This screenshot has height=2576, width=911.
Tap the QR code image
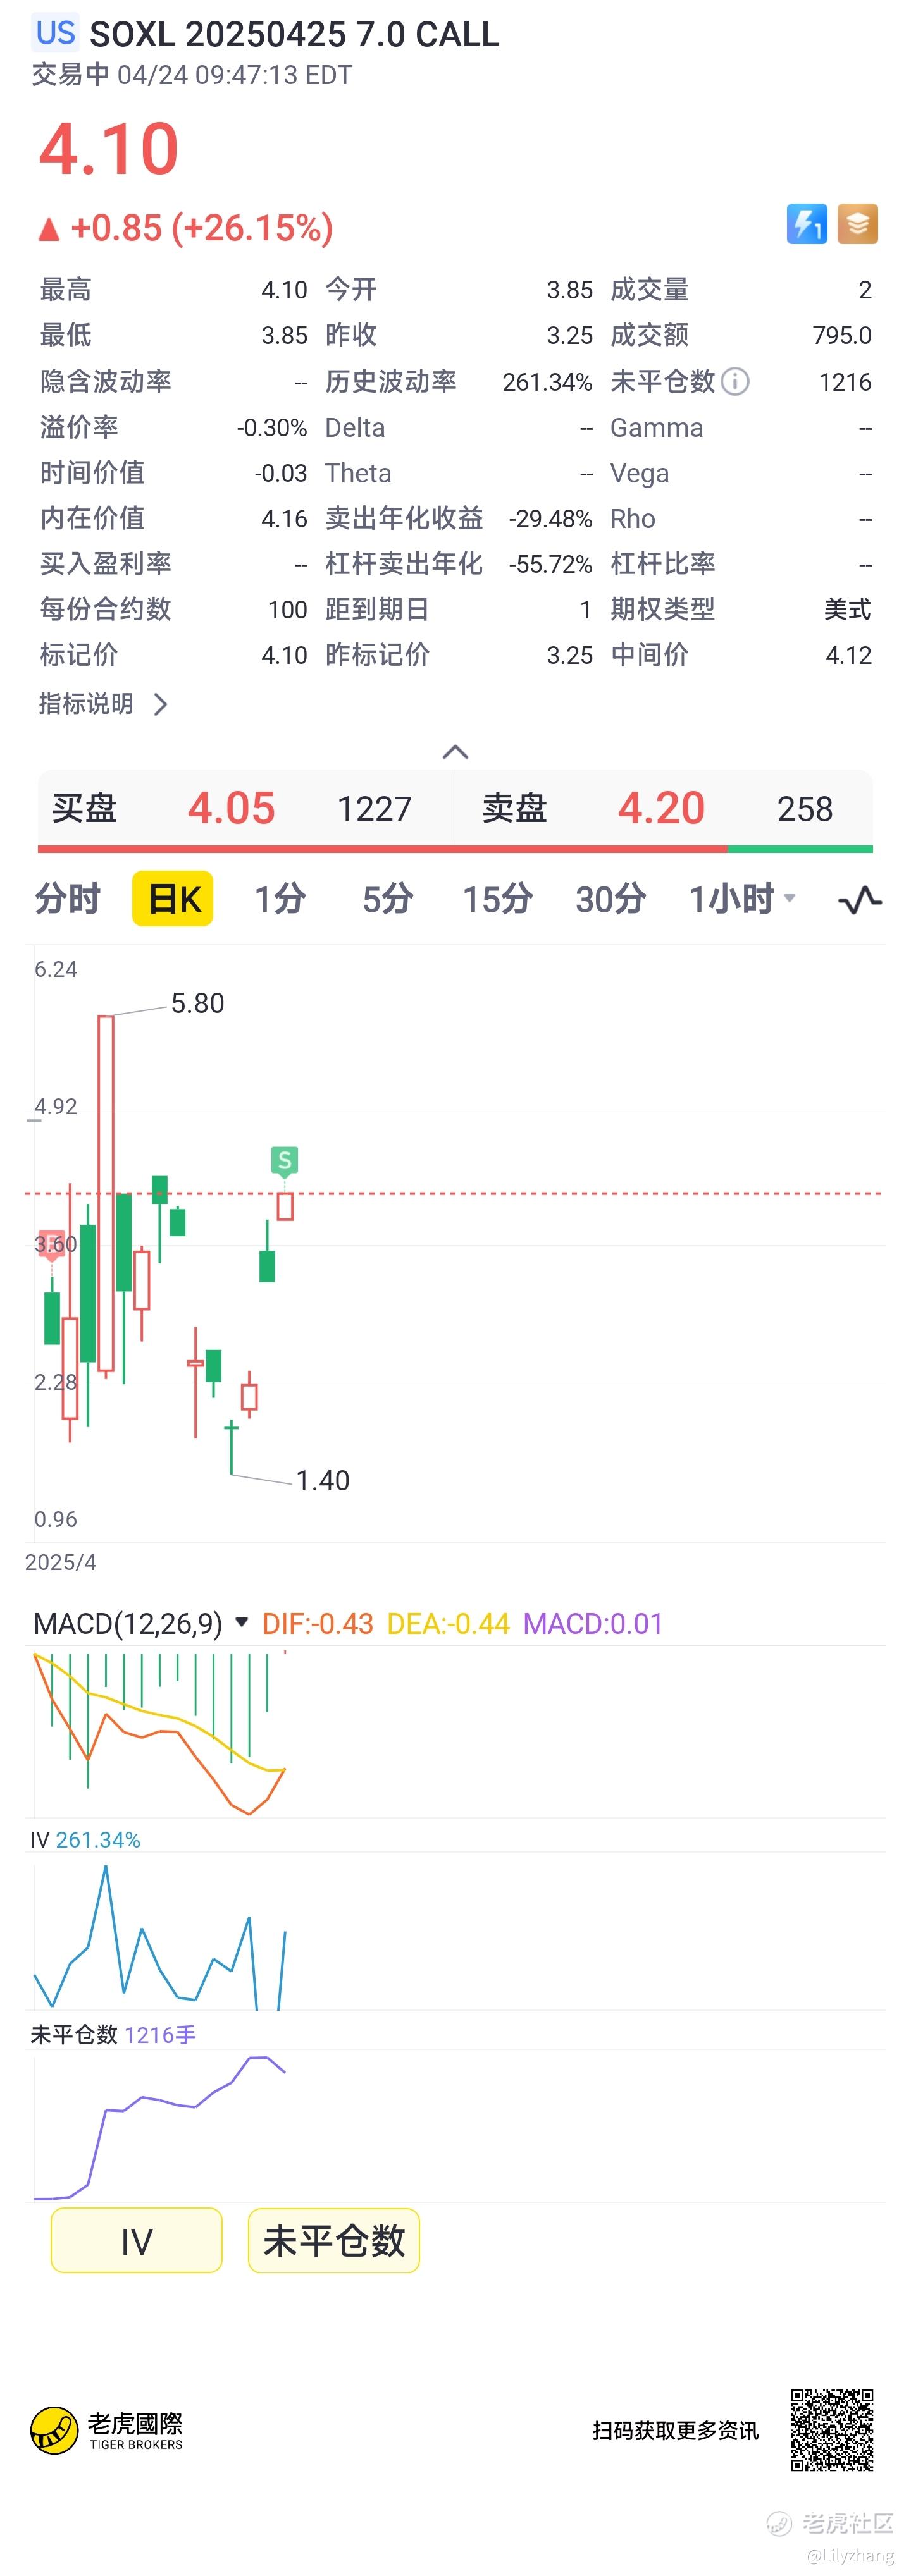pos(832,2430)
